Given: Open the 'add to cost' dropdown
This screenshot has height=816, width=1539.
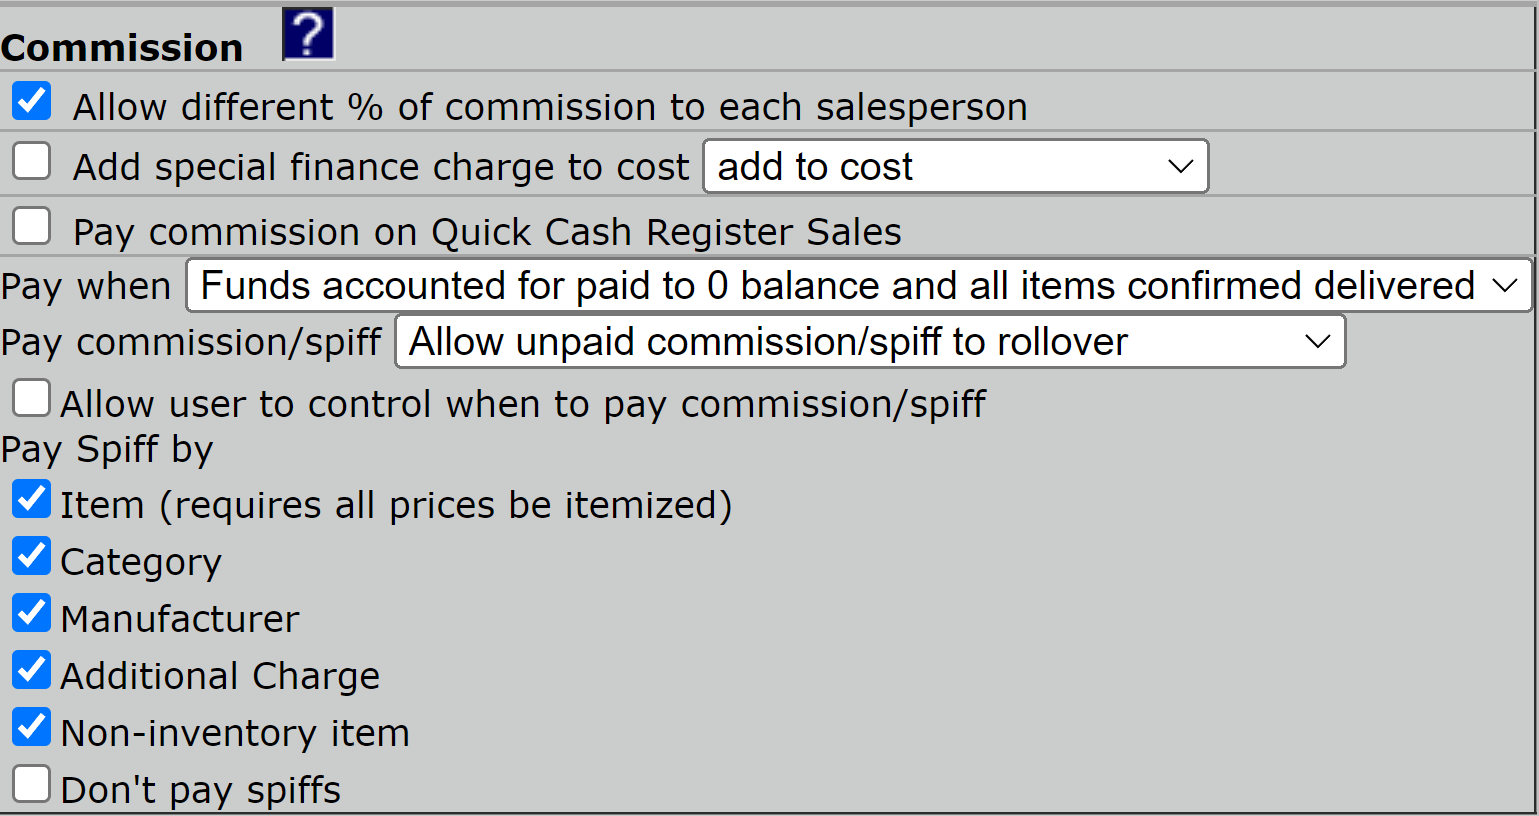Looking at the screenshot, I should [956, 166].
